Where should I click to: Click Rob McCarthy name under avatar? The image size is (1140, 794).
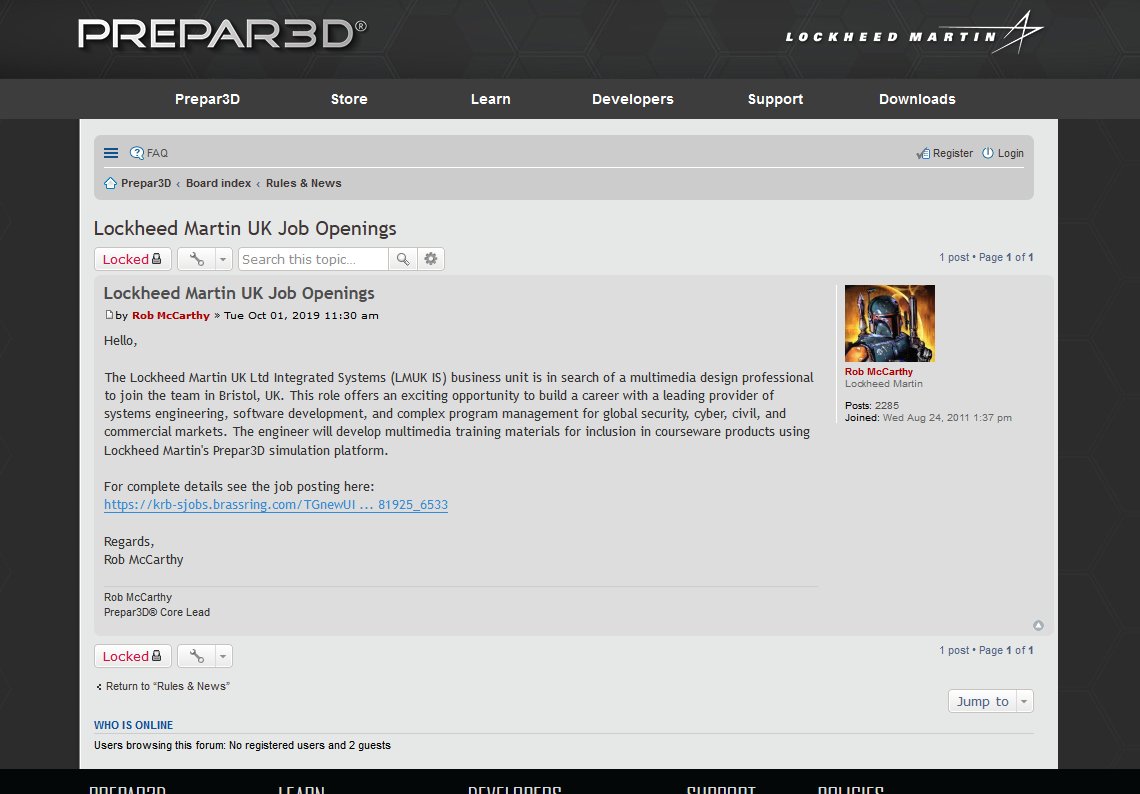[878, 372]
